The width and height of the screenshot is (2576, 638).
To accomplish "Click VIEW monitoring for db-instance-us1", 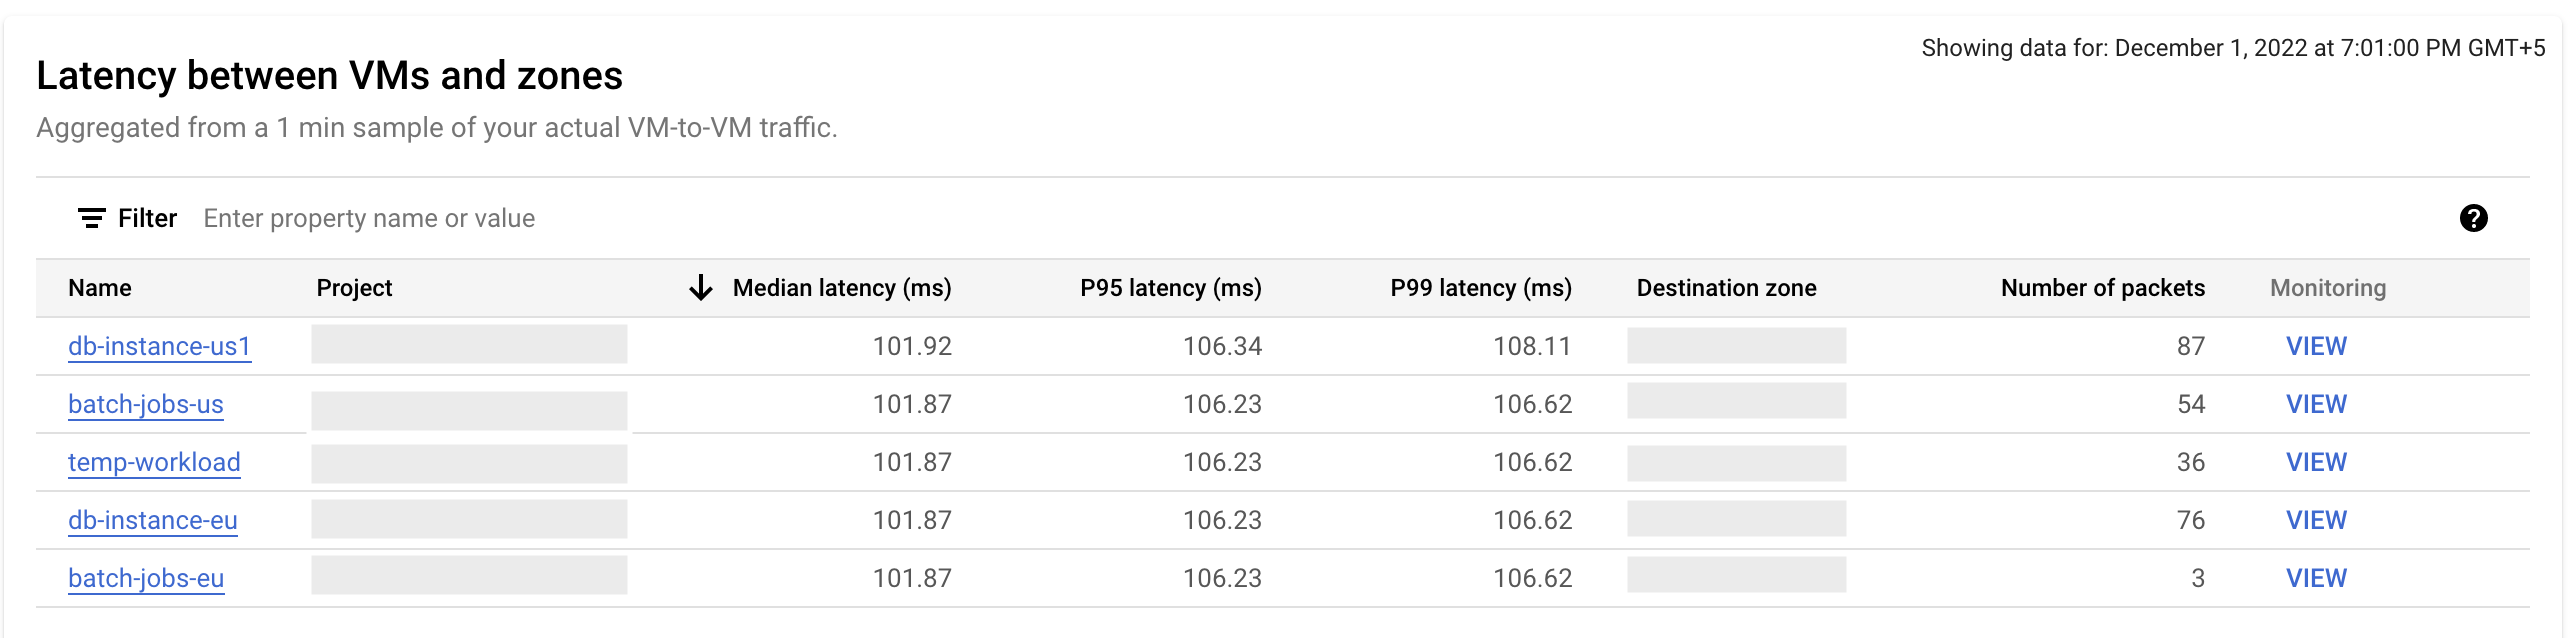I will click(x=2316, y=346).
